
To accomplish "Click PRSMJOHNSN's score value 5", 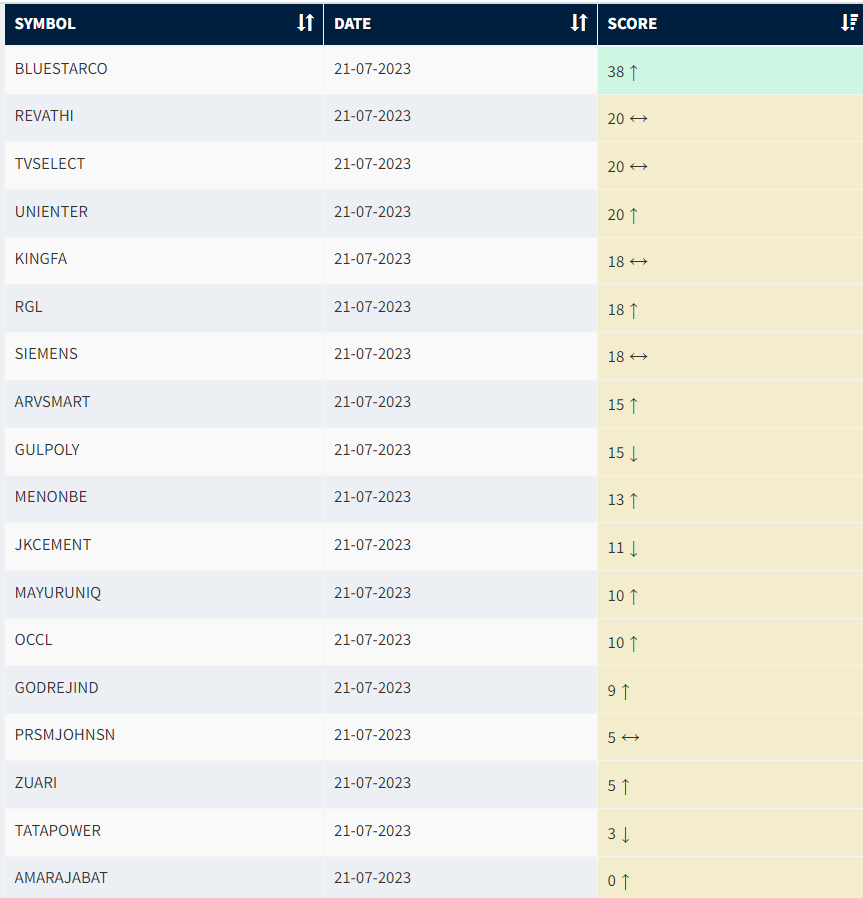I will (612, 738).
